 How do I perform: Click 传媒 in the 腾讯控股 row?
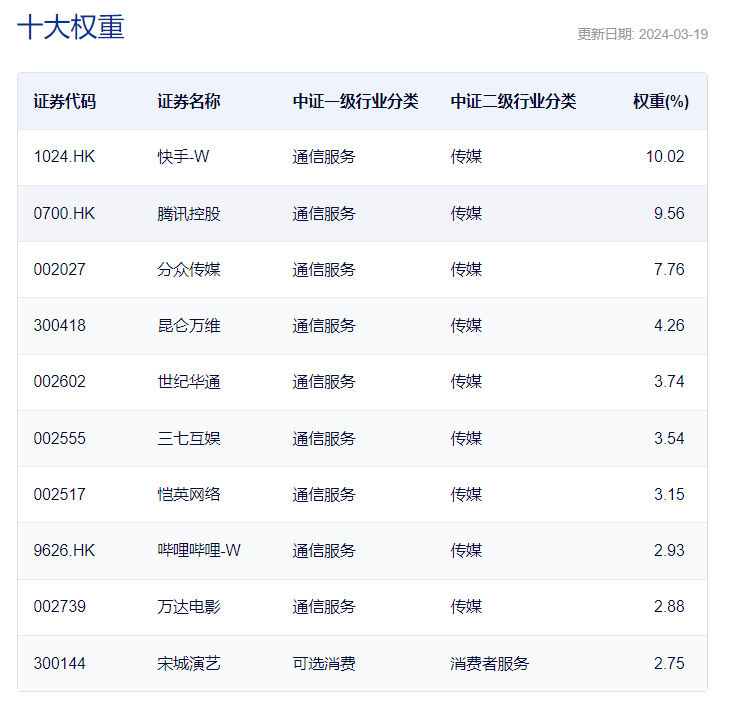[466, 213]
